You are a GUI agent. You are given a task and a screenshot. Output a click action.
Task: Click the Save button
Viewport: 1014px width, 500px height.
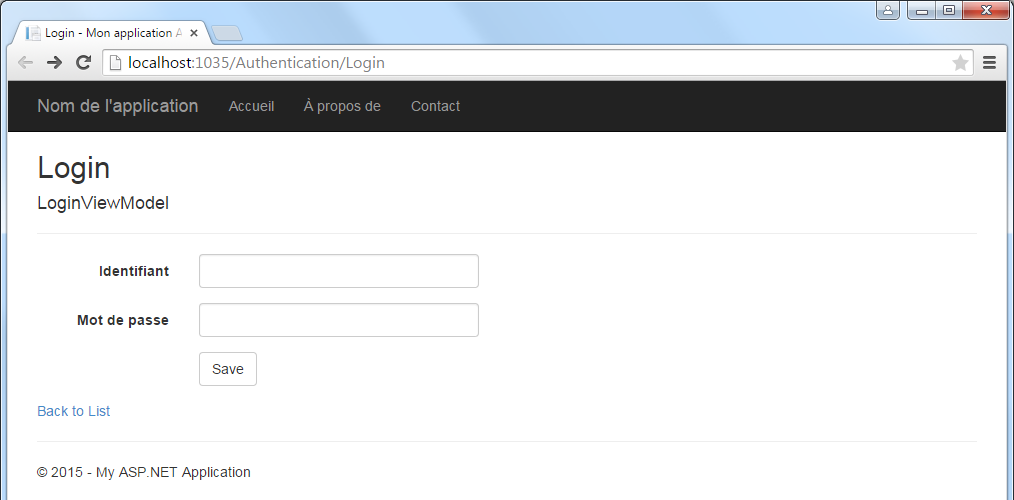[228, 369]
